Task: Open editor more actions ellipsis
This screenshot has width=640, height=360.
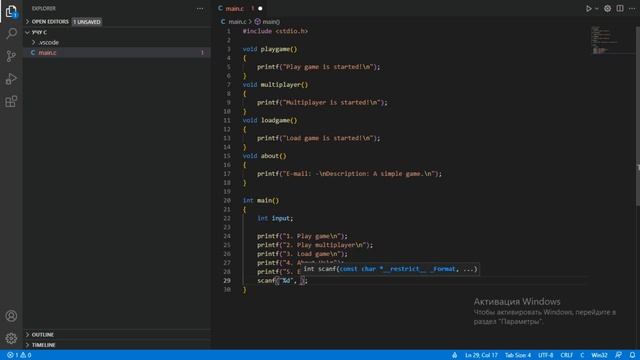Action: pyautogui.click(x=632, y=9)
